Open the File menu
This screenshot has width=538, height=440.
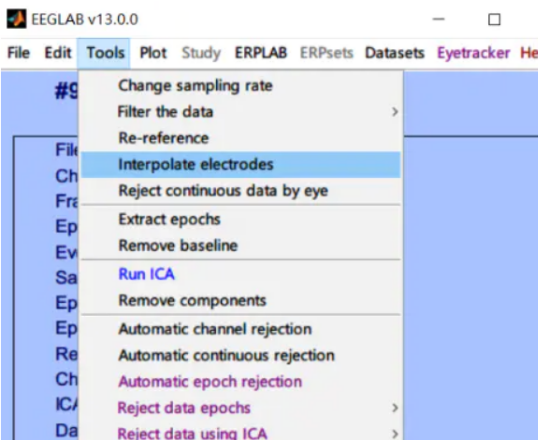click(x=19, y=53)
